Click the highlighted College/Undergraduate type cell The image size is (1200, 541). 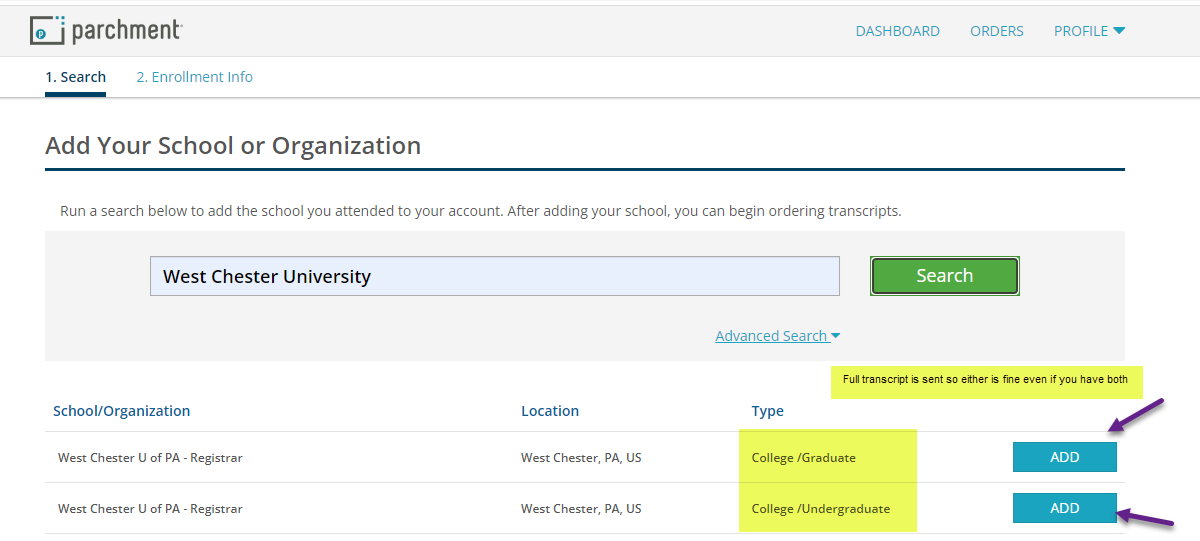[x=820, y=509]
